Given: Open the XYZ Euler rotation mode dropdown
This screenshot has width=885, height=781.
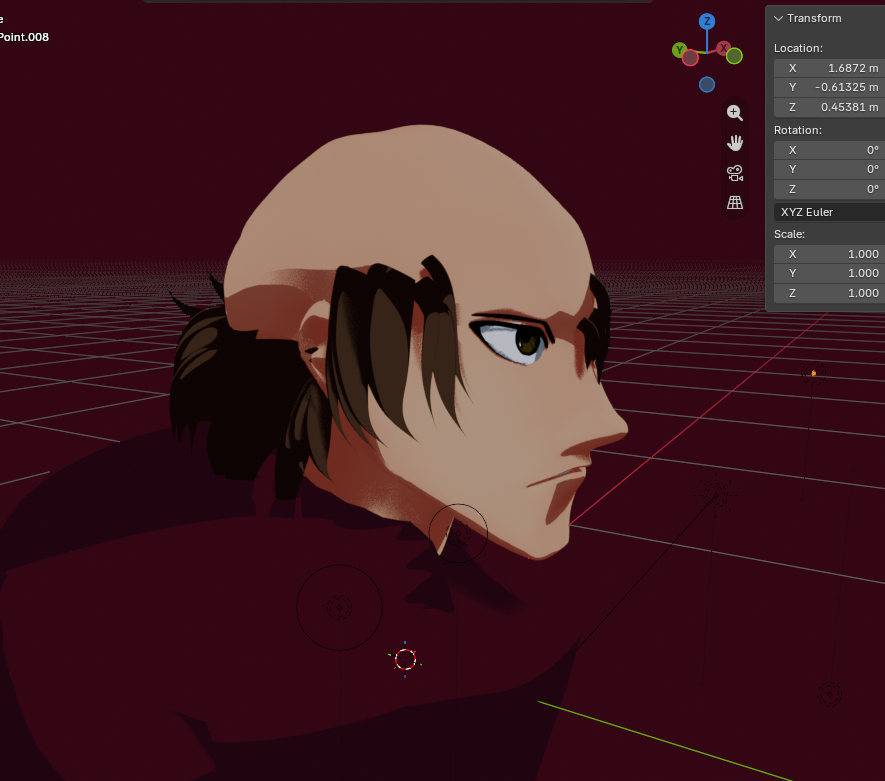Looking at the screenshot, I should pos(829,212).
